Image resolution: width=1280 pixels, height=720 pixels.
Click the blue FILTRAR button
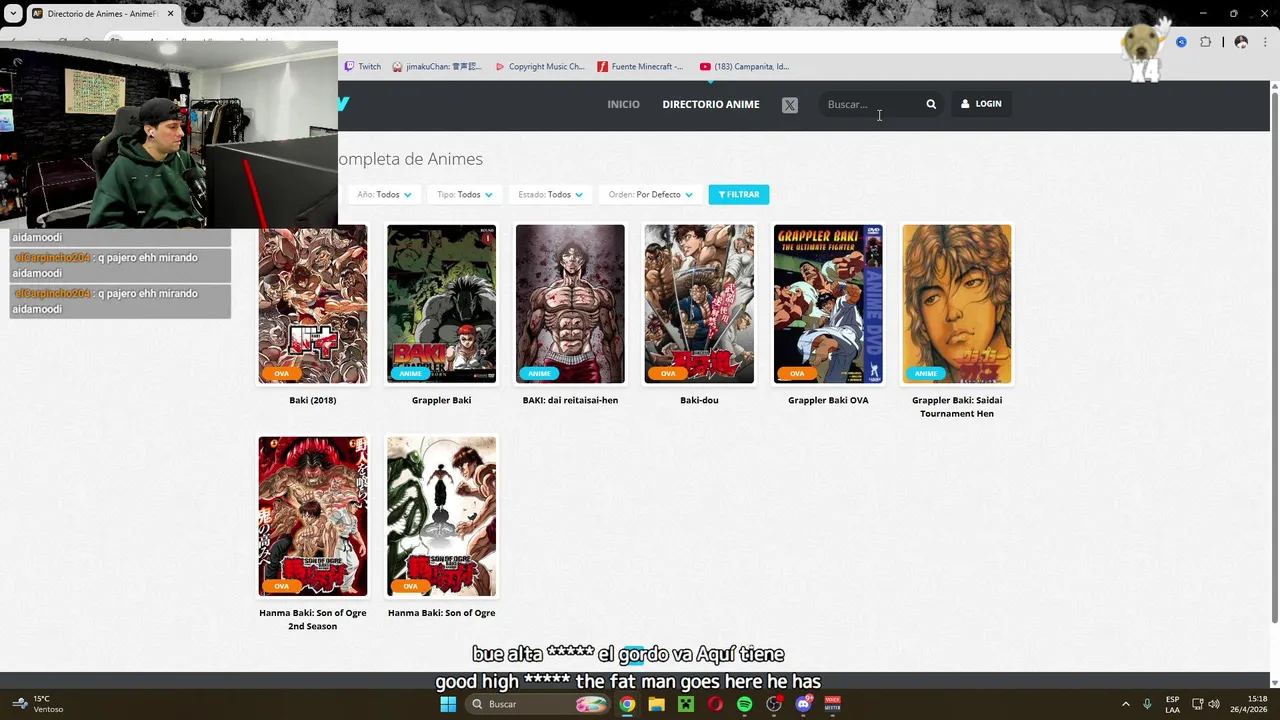click(739, 195)
